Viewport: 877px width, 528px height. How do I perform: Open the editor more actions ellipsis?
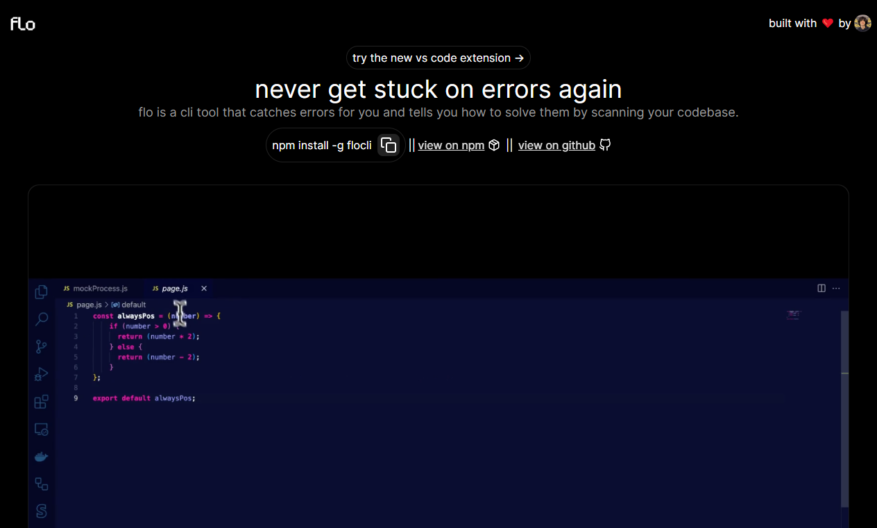836,288
